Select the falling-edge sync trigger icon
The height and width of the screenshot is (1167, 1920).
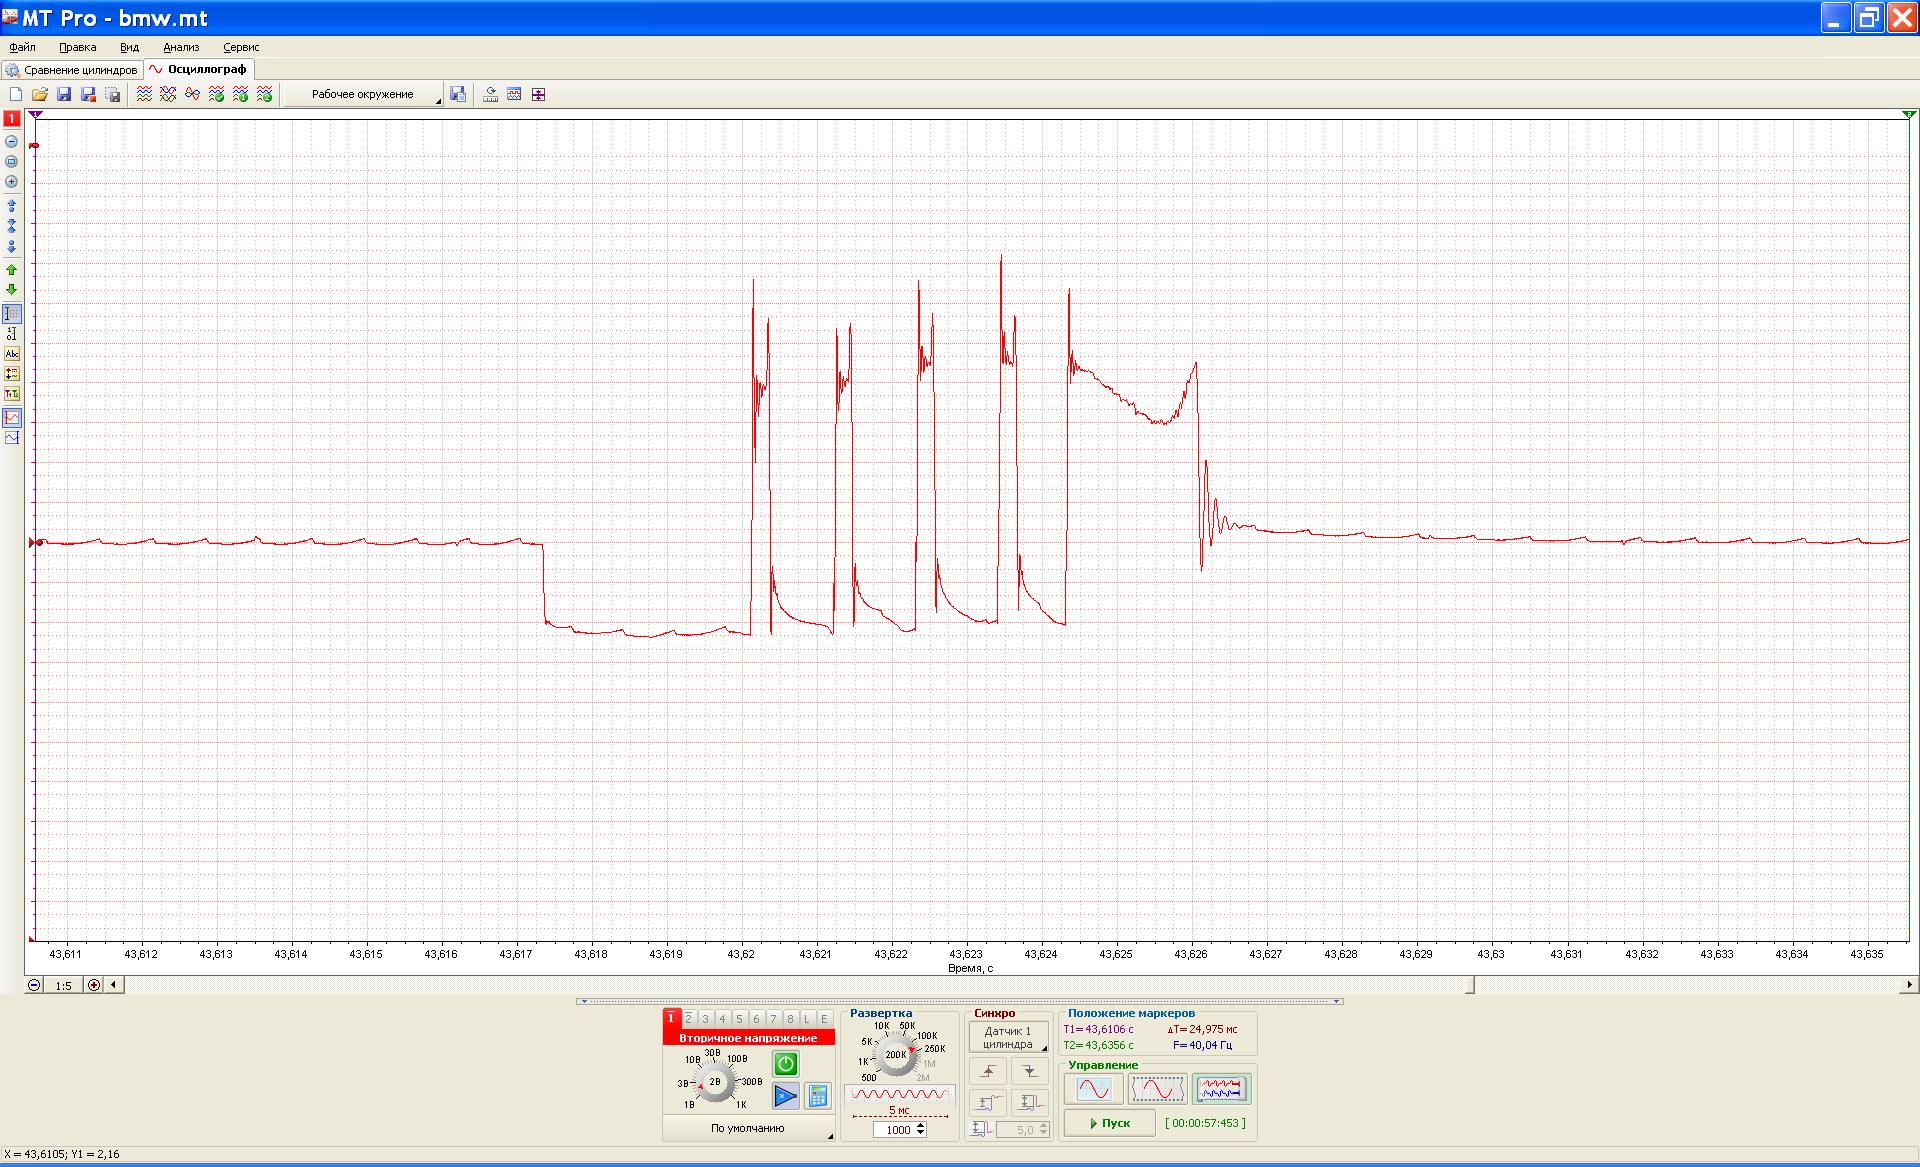[x=1029, y=1071]
